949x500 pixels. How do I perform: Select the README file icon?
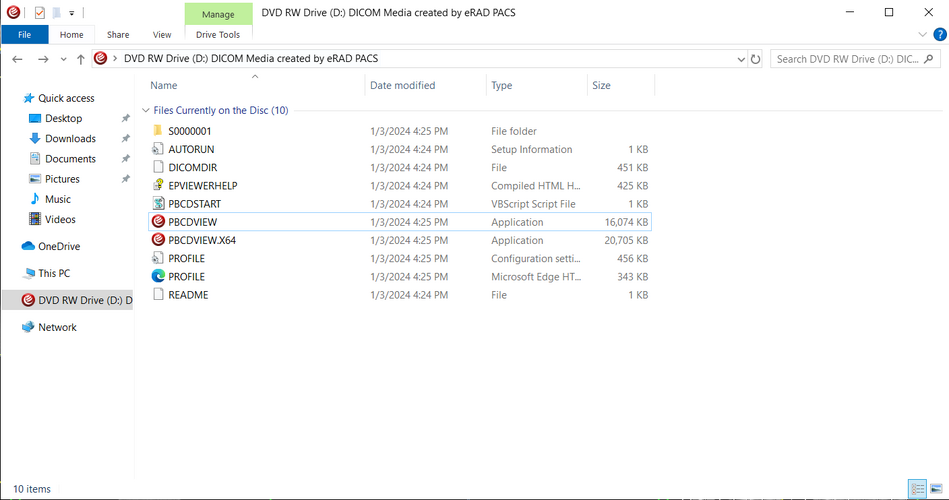158,294
